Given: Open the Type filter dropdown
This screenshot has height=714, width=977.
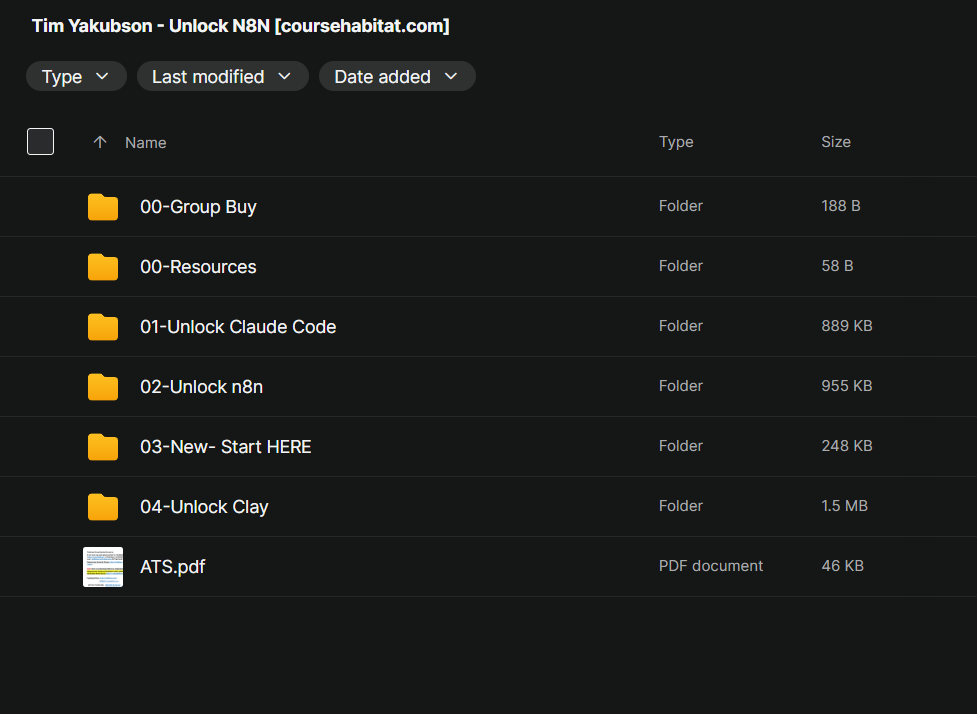Looking at the screenshot, I should (76, 76).
